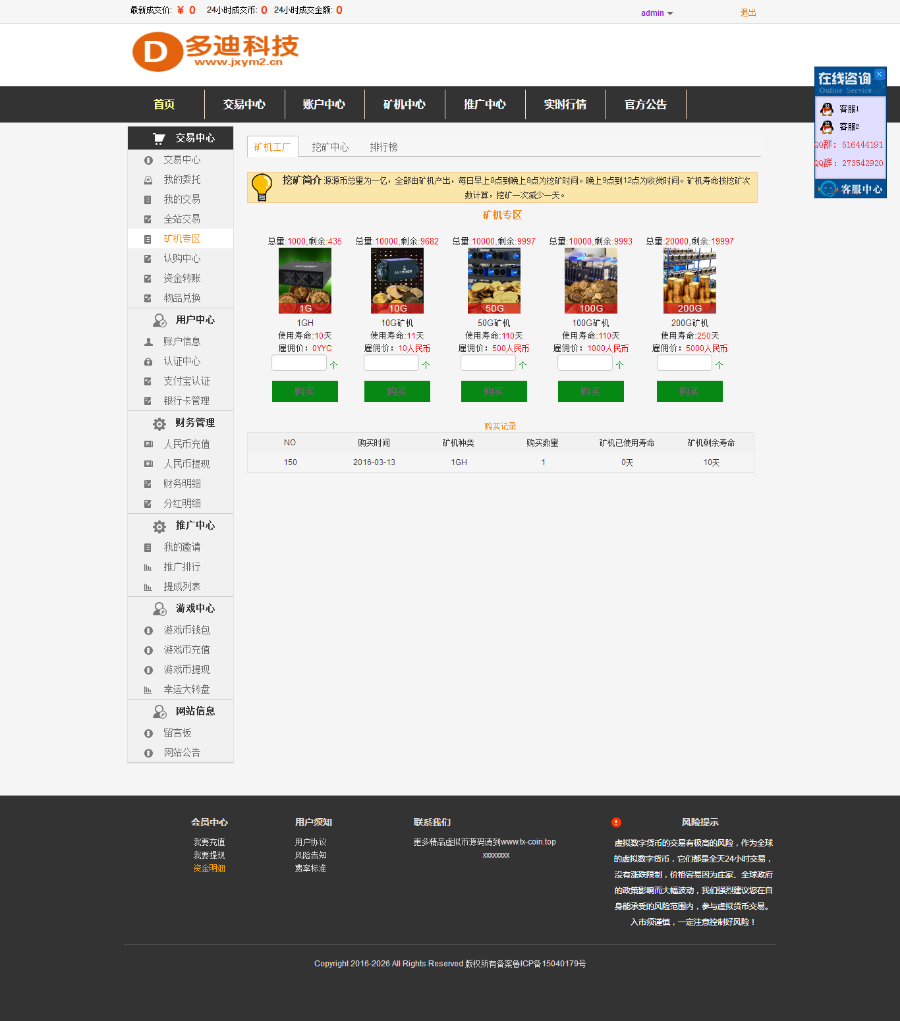Open 推广中心 in the top nav bar
Screen dimensions: 900x1021
click(x=485, y=104)
